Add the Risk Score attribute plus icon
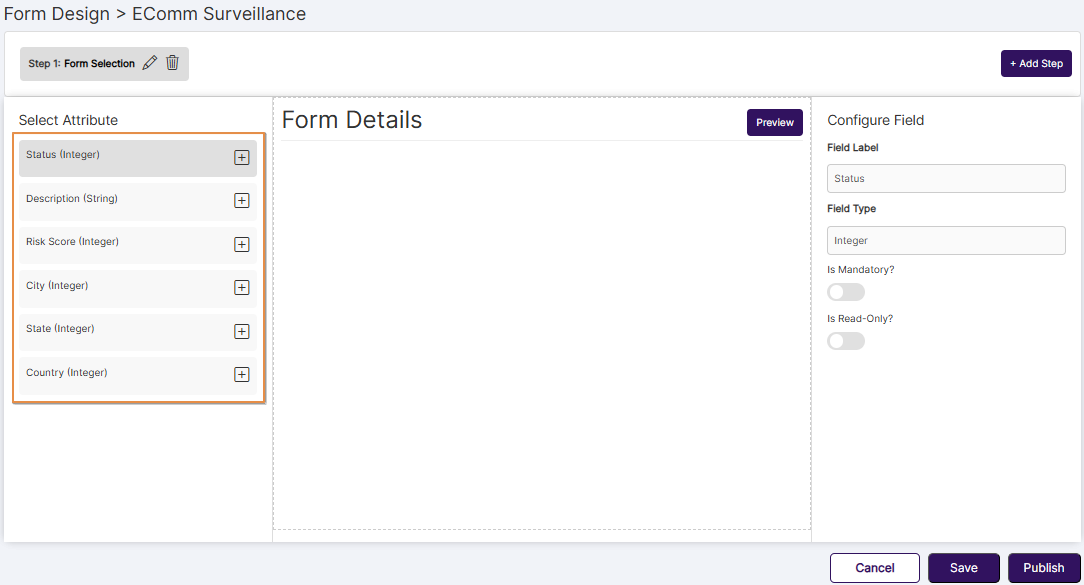The width and height of the screenshot is (1084, 585). [241, 245]
